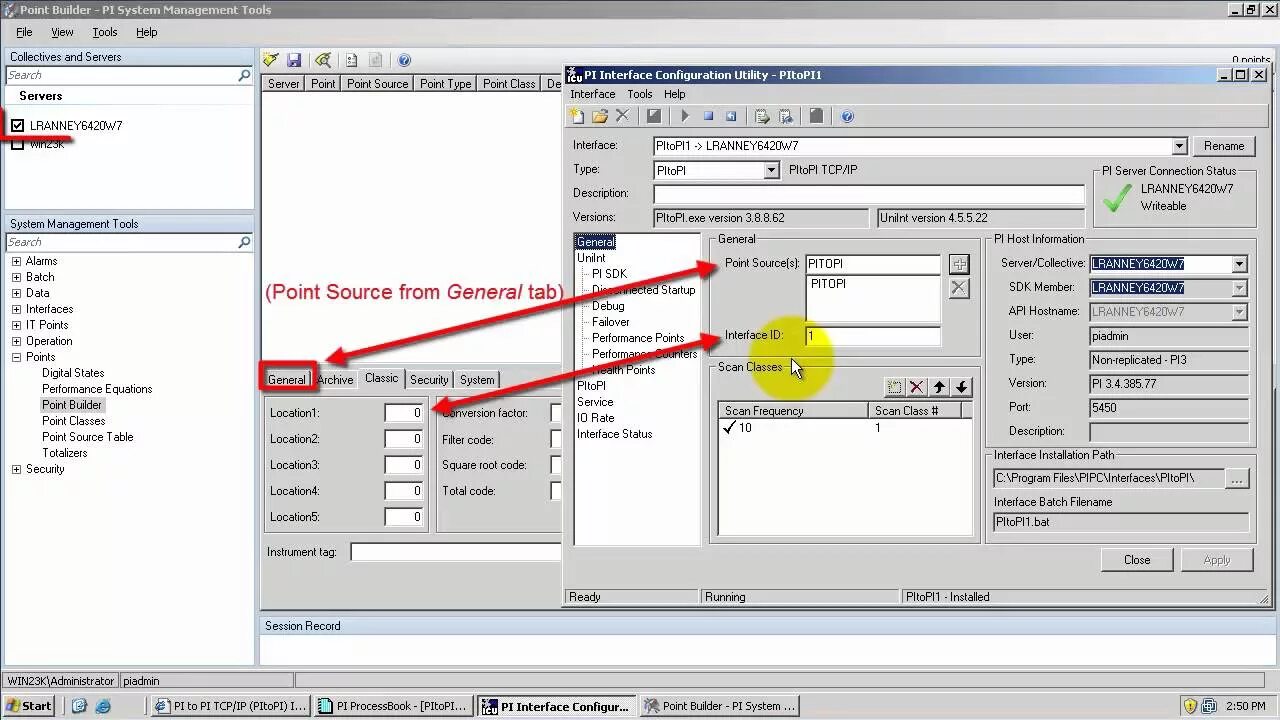
Task: Click New Interface icon in ICU toolbar
Action: [577, 116]
